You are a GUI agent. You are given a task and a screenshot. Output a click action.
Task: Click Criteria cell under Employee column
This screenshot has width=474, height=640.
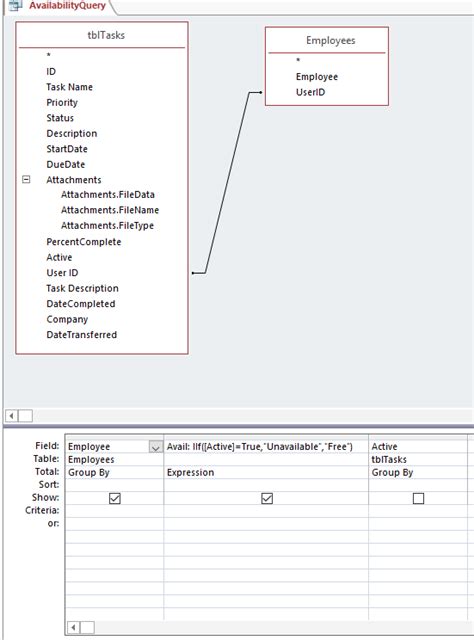click(x=114, y=511)
